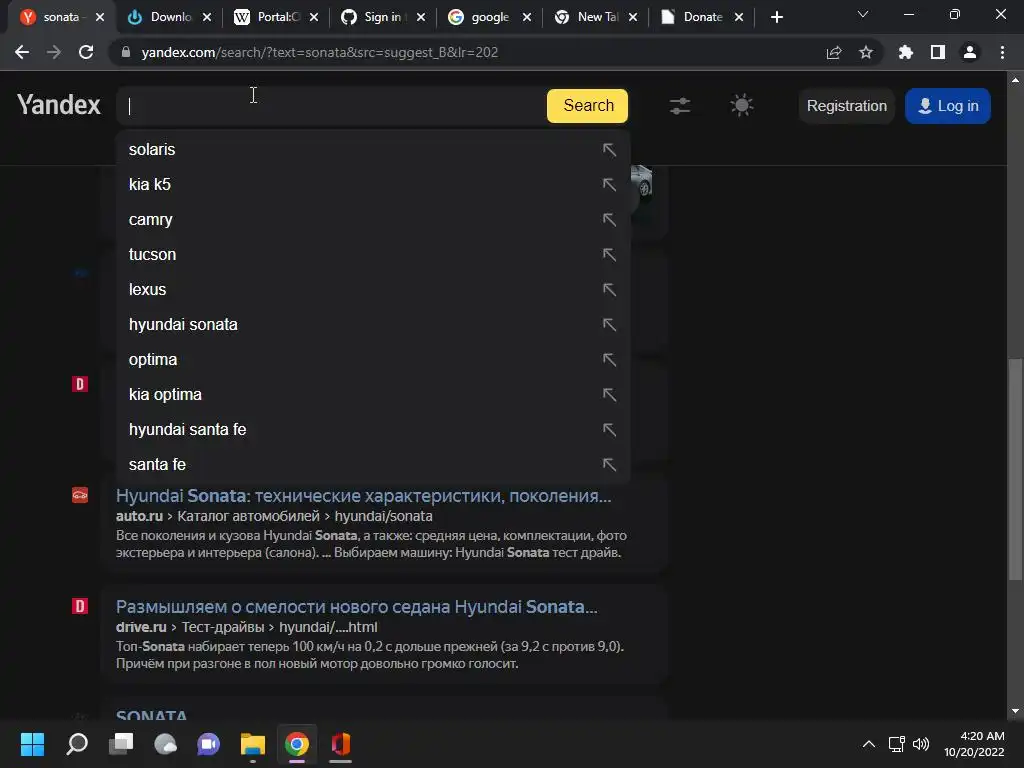Viewport: 1024px width, 768px height.
Task: Open File Explorer from the taskbar
Action: (x=253, y=744)
